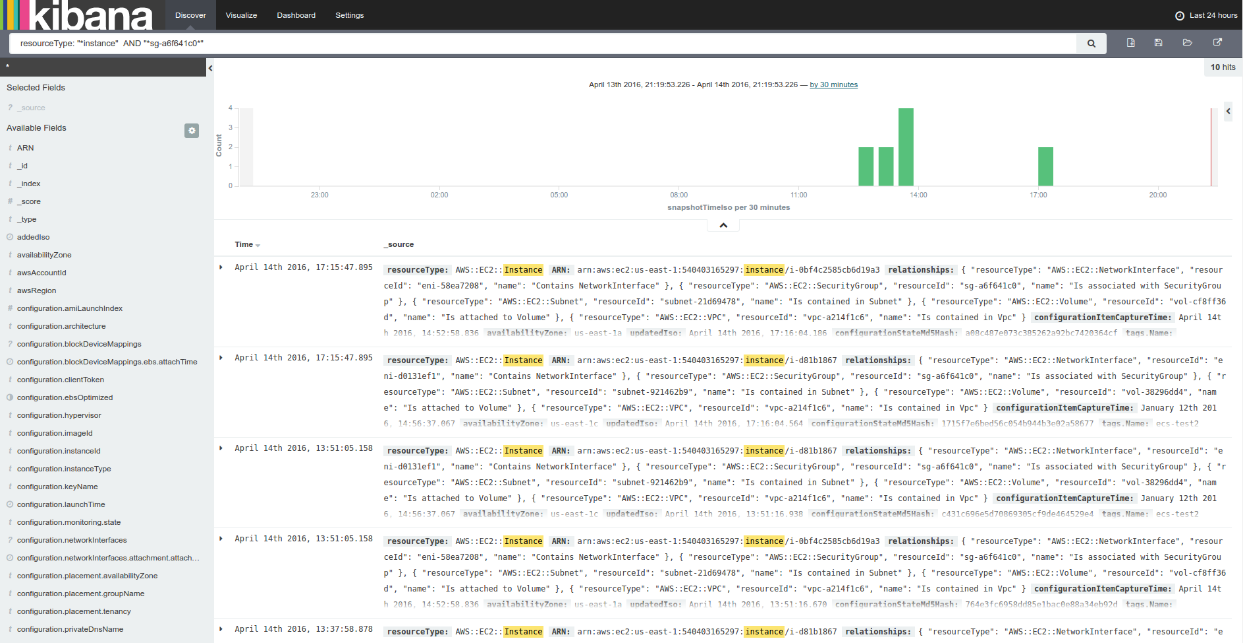The image size is (1243, 643).
Task: Click the question mark icon beside _source
Action: point(8,107)
